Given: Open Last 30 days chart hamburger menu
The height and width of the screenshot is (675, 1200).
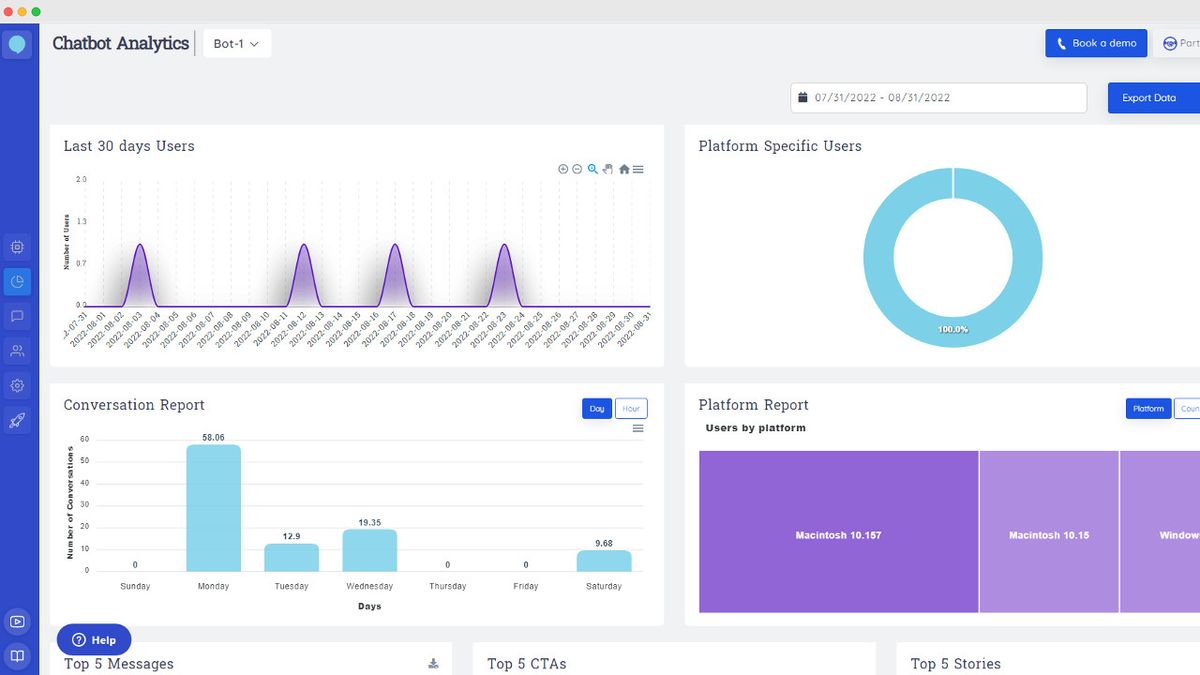Looking at the screenshot, I should (638, 169).
